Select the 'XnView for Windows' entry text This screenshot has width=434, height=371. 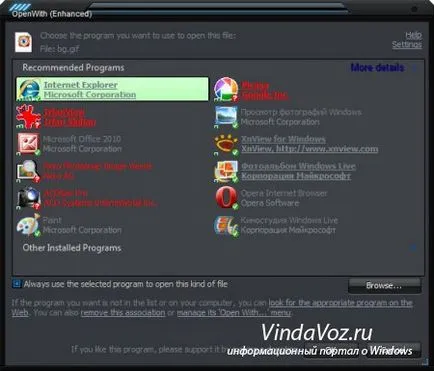click(x=283, y=139)
